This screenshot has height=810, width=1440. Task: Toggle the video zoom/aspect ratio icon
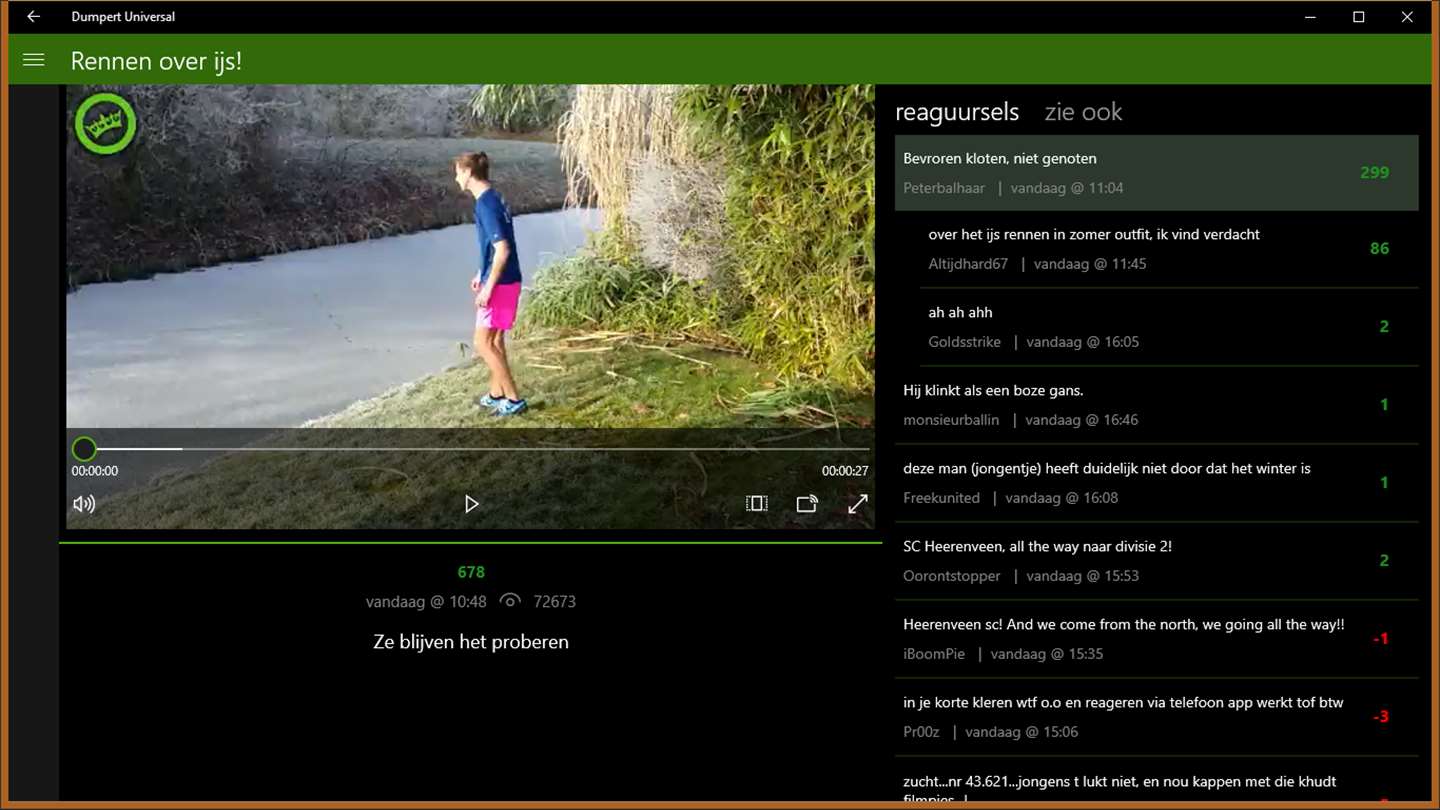[757, 504]
